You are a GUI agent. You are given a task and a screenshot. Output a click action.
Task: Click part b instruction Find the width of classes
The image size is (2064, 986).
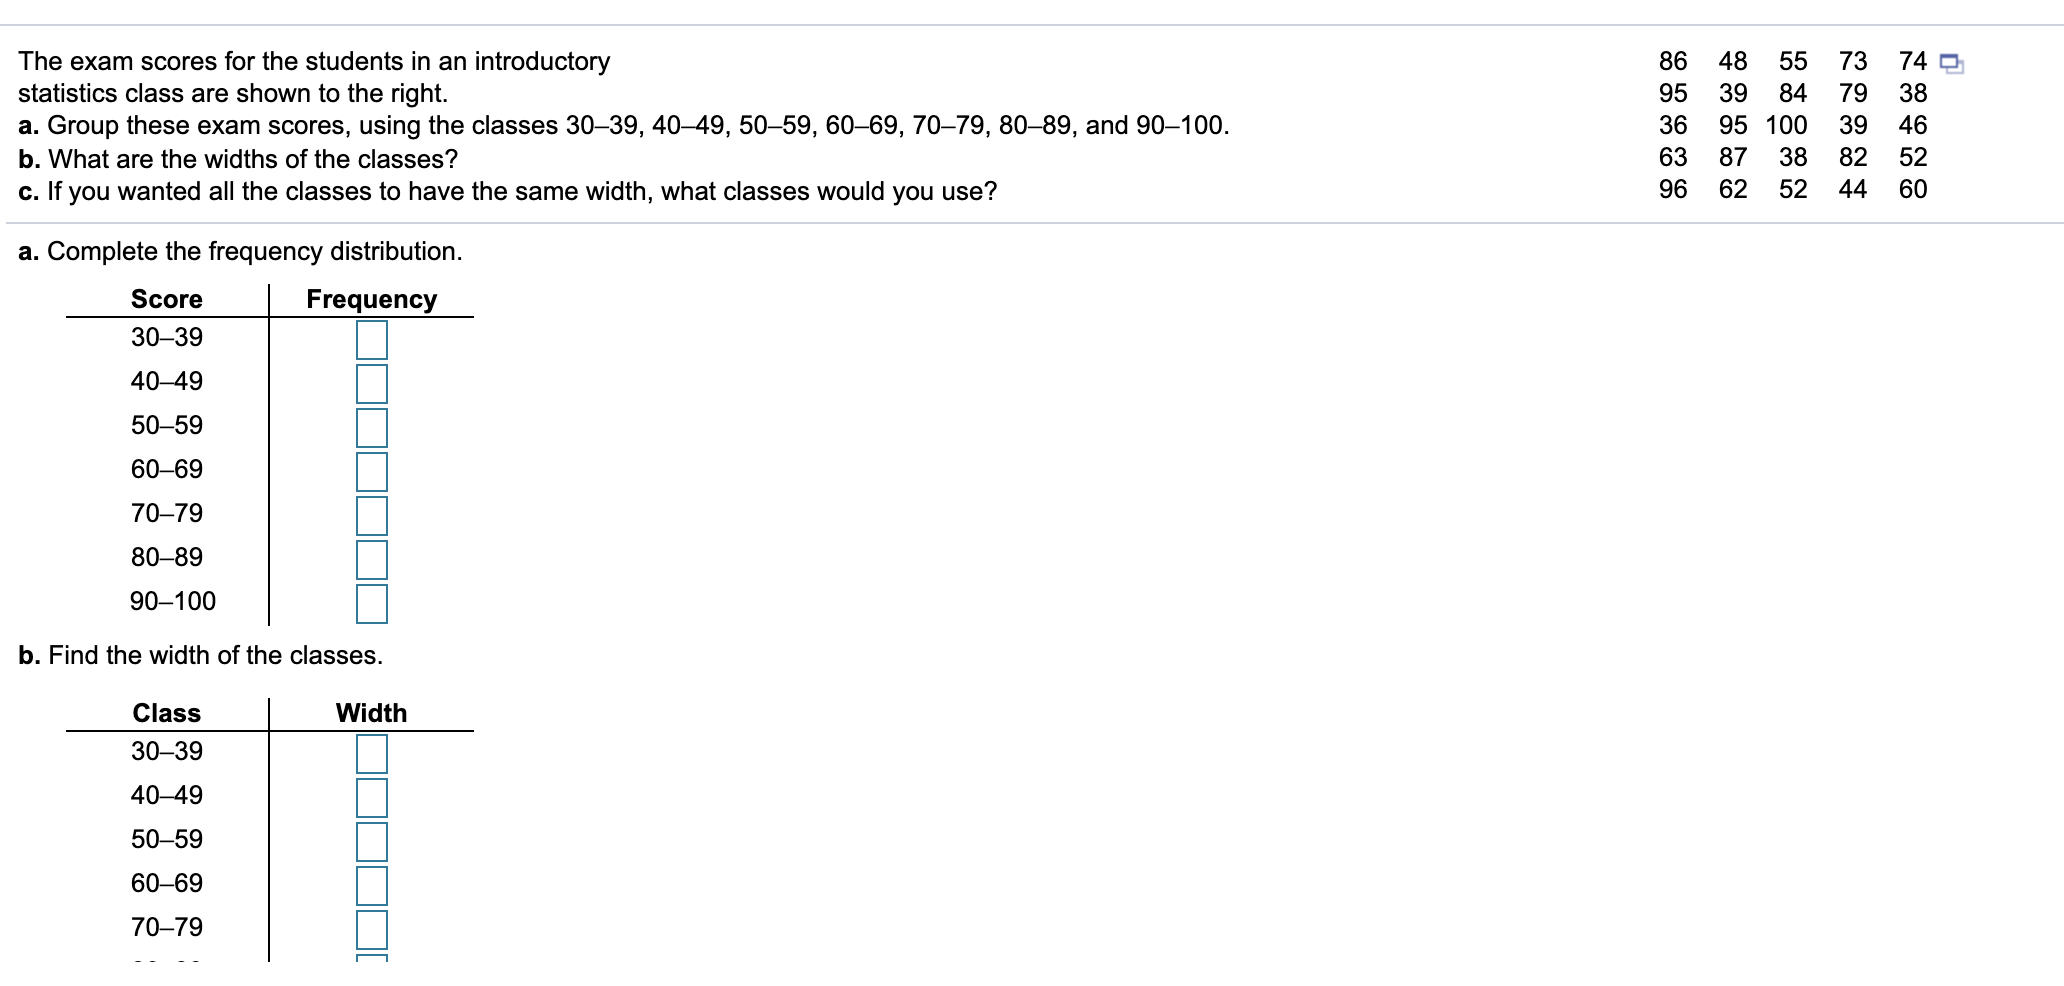199,655
